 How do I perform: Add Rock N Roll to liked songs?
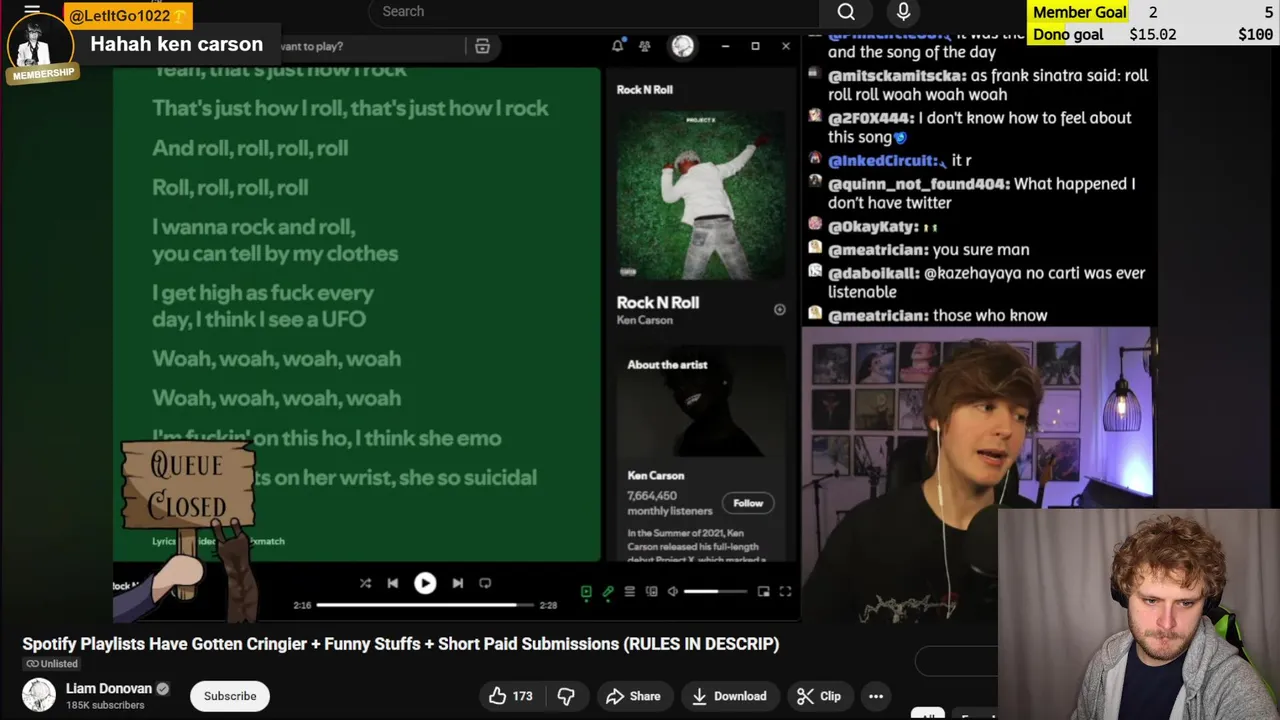780,310
